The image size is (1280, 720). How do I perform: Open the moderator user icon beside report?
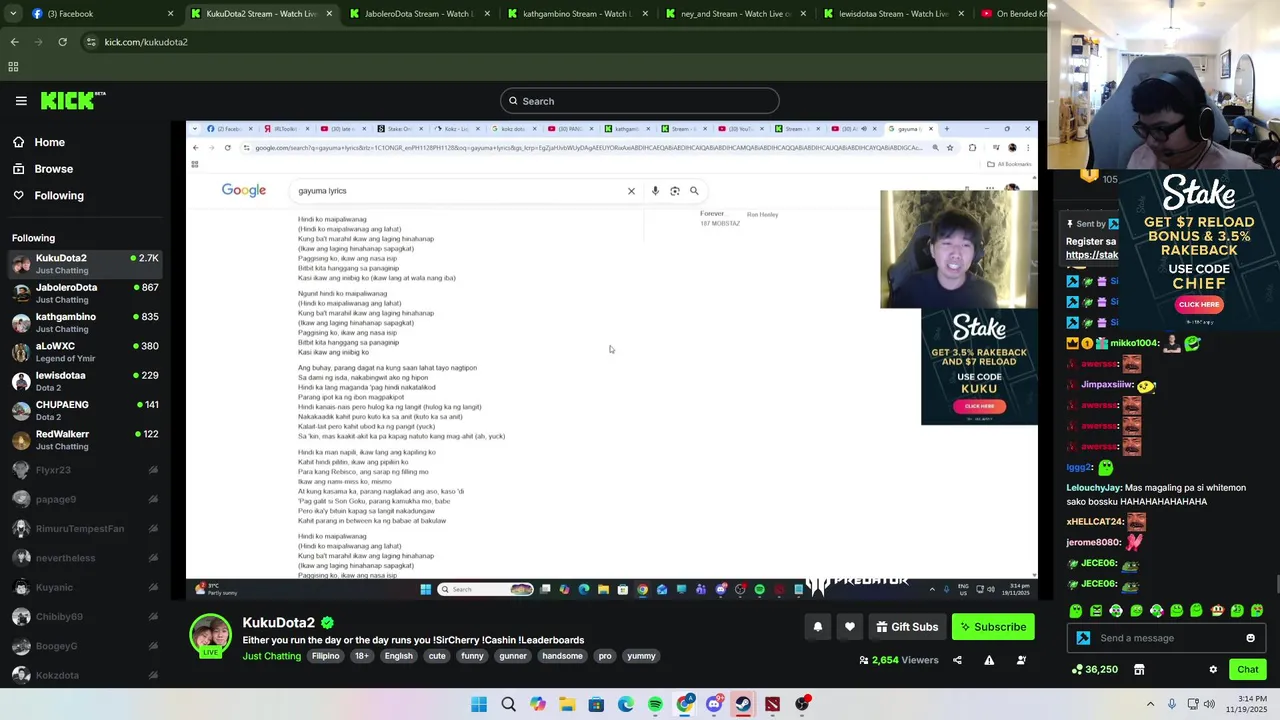pyautogui.click(x=1021, y=660)
